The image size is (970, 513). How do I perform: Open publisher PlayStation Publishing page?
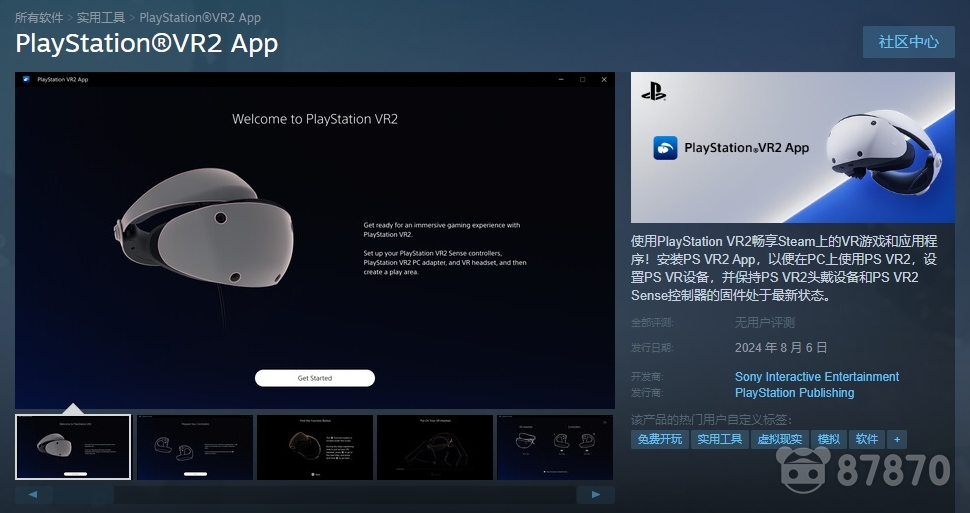click(x=794, y=393)
